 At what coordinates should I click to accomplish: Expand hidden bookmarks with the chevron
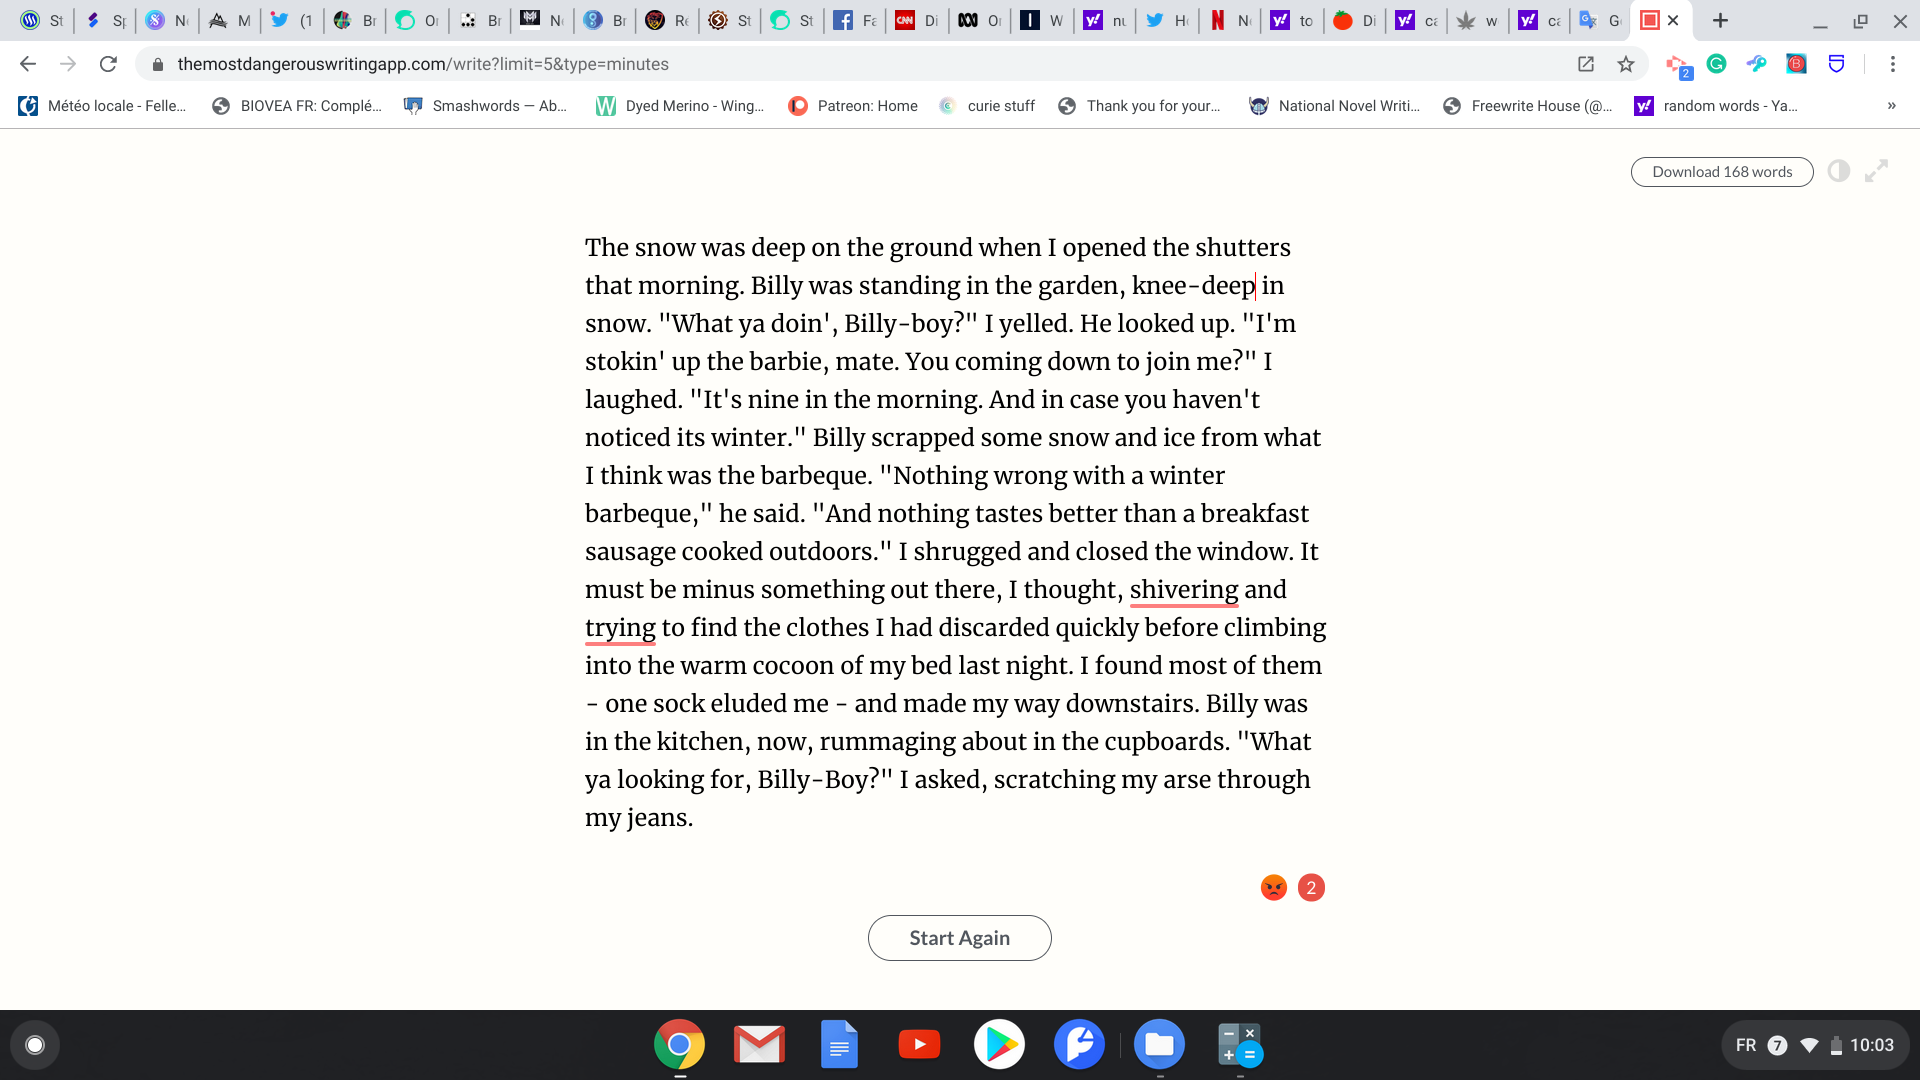(1891, 106)
